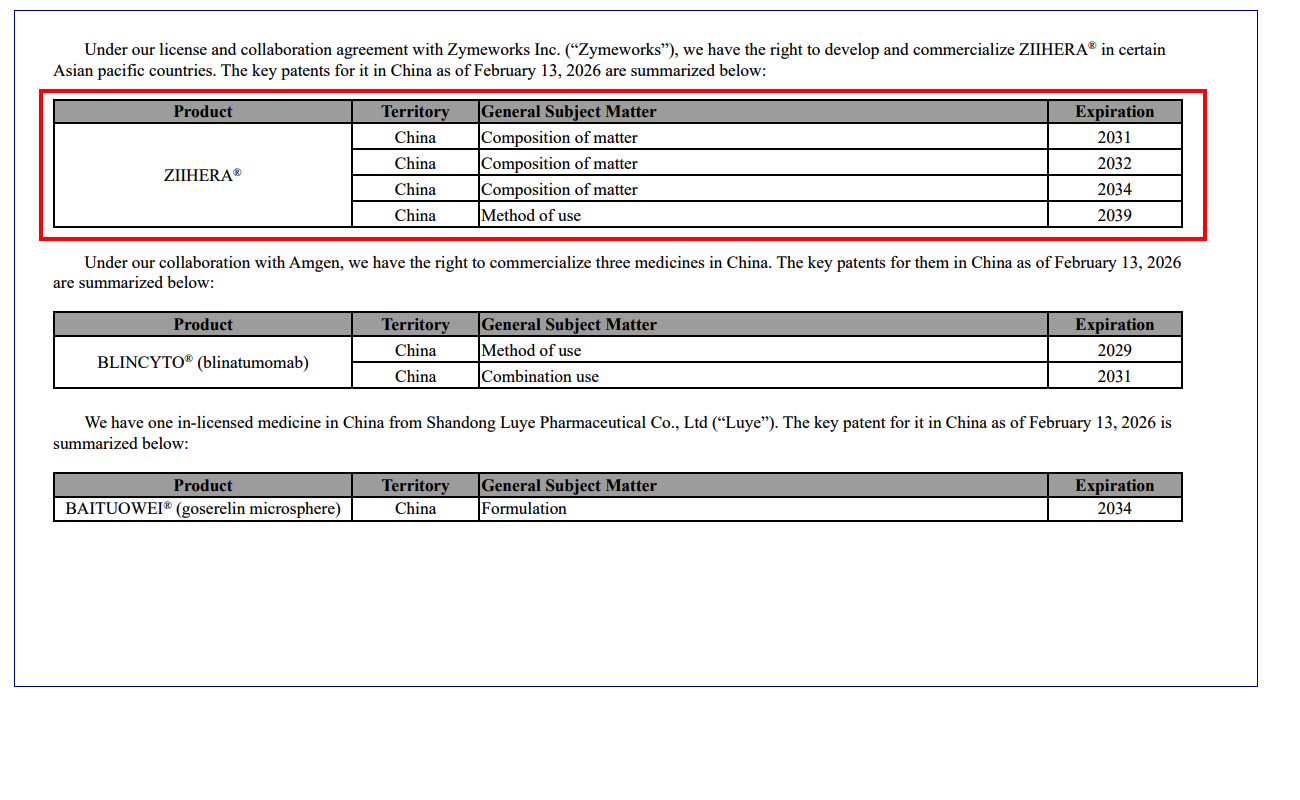
Task: Click "Product" header in the ZIIHERA table
Action: 203,111
